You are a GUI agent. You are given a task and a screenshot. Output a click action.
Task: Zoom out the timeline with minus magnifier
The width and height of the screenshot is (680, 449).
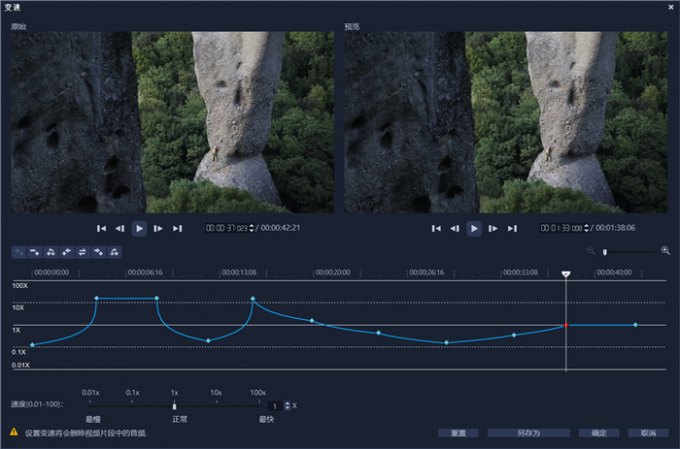[591, 251]
